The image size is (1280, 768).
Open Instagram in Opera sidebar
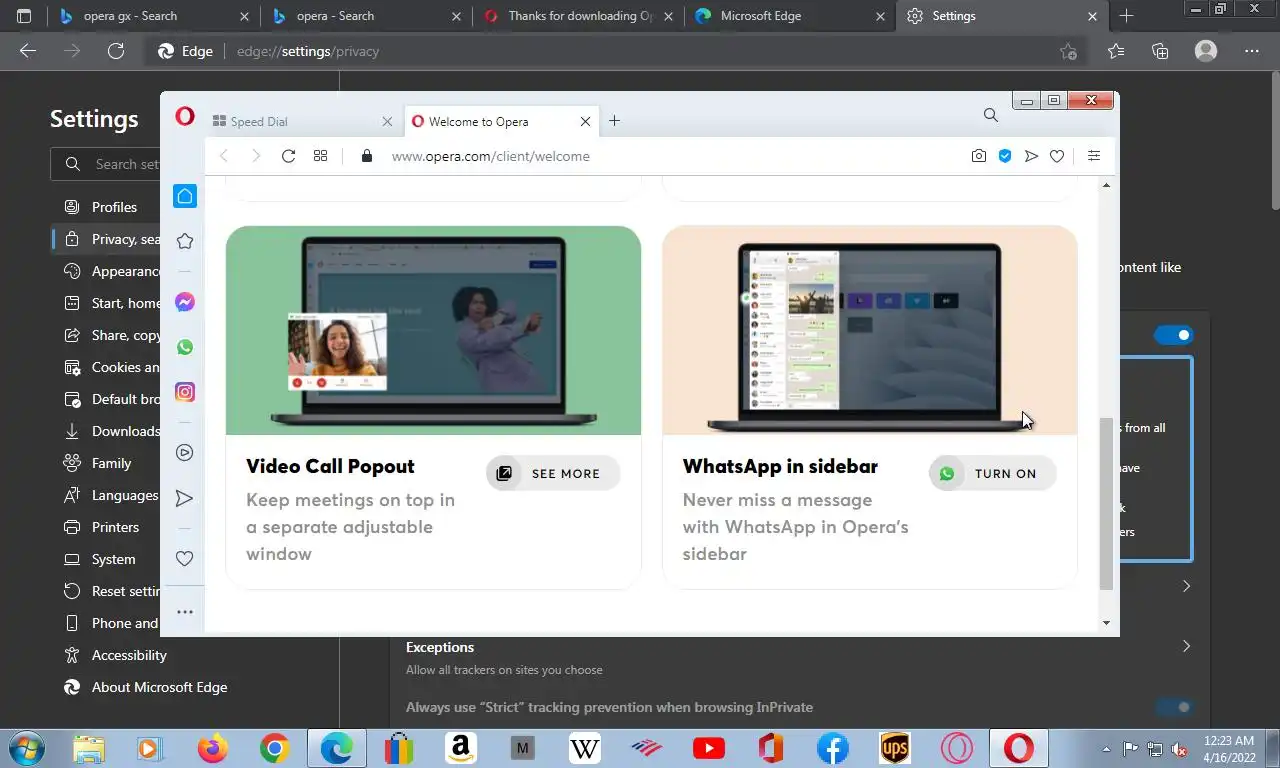point(185,392)
